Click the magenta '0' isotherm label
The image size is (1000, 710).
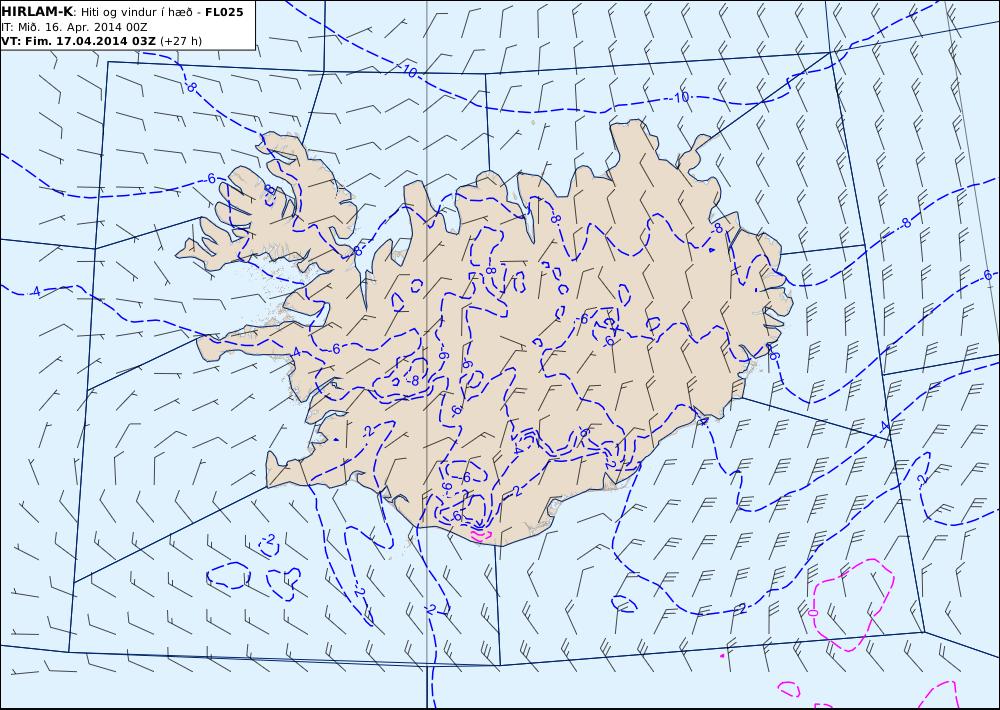(812, 612)
